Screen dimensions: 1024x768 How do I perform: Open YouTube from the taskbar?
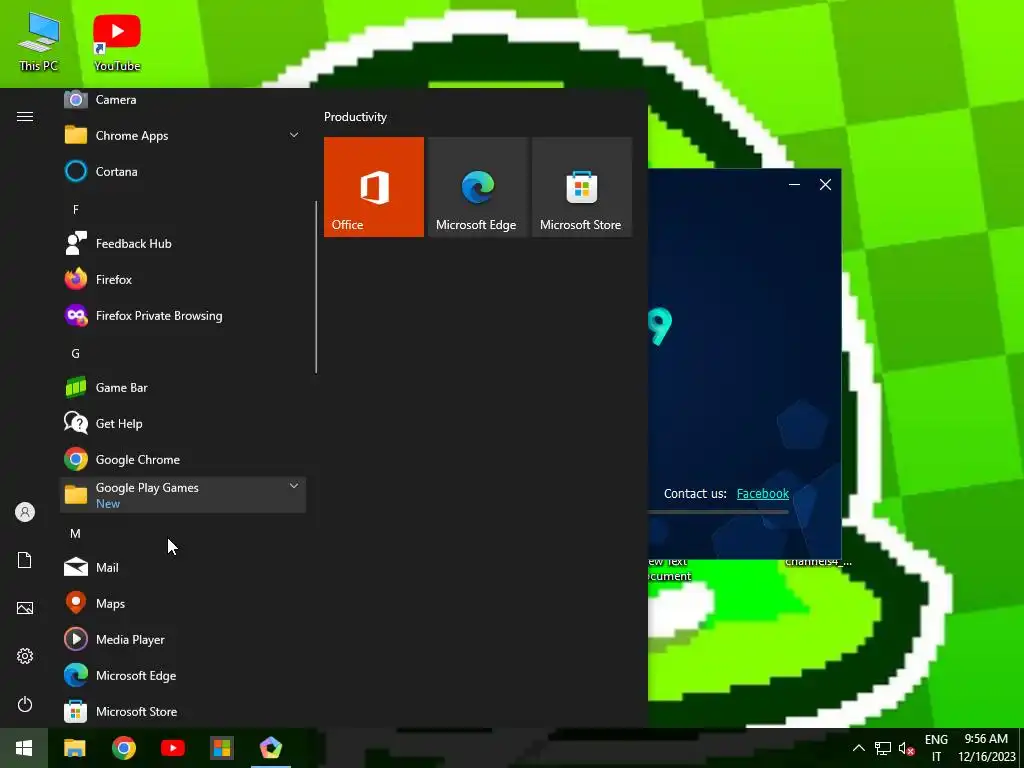click(172, 748)
